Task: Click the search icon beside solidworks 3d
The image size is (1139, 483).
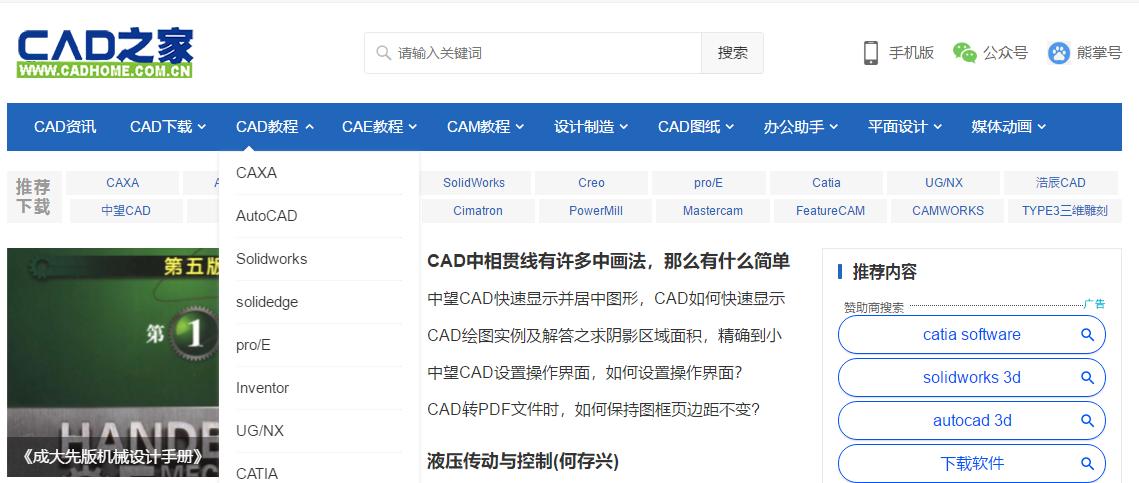Action: click(x=1087, y=378)
